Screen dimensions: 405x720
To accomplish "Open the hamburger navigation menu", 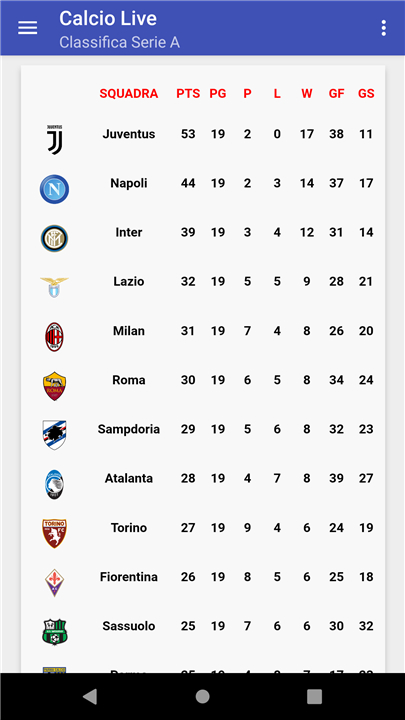I will [28, 28].
